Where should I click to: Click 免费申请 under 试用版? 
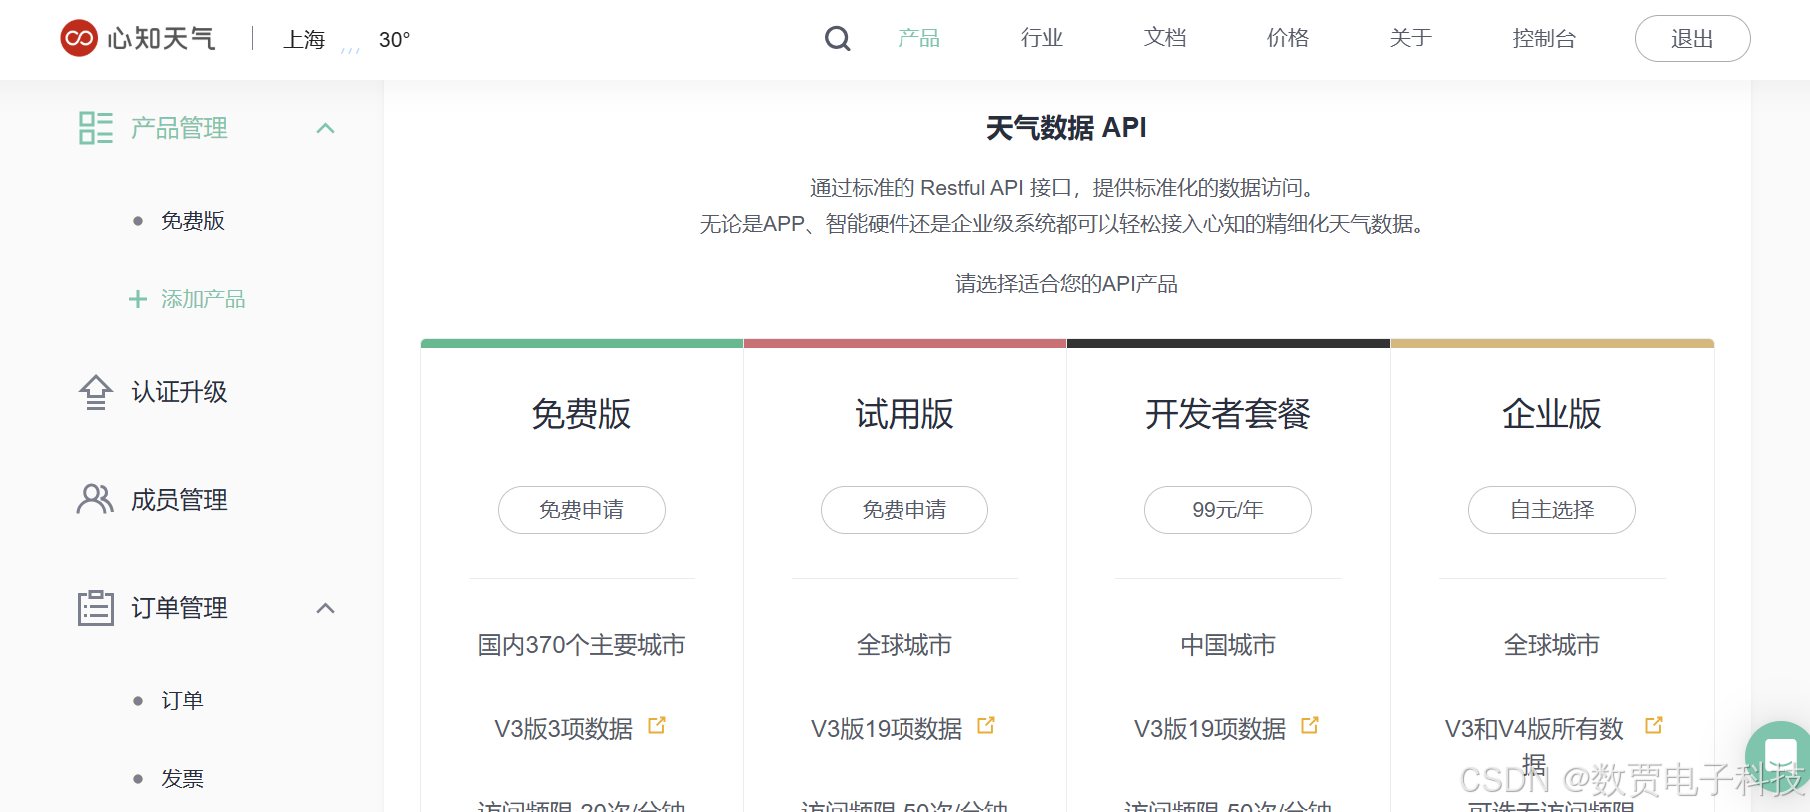tap(905, 510)
